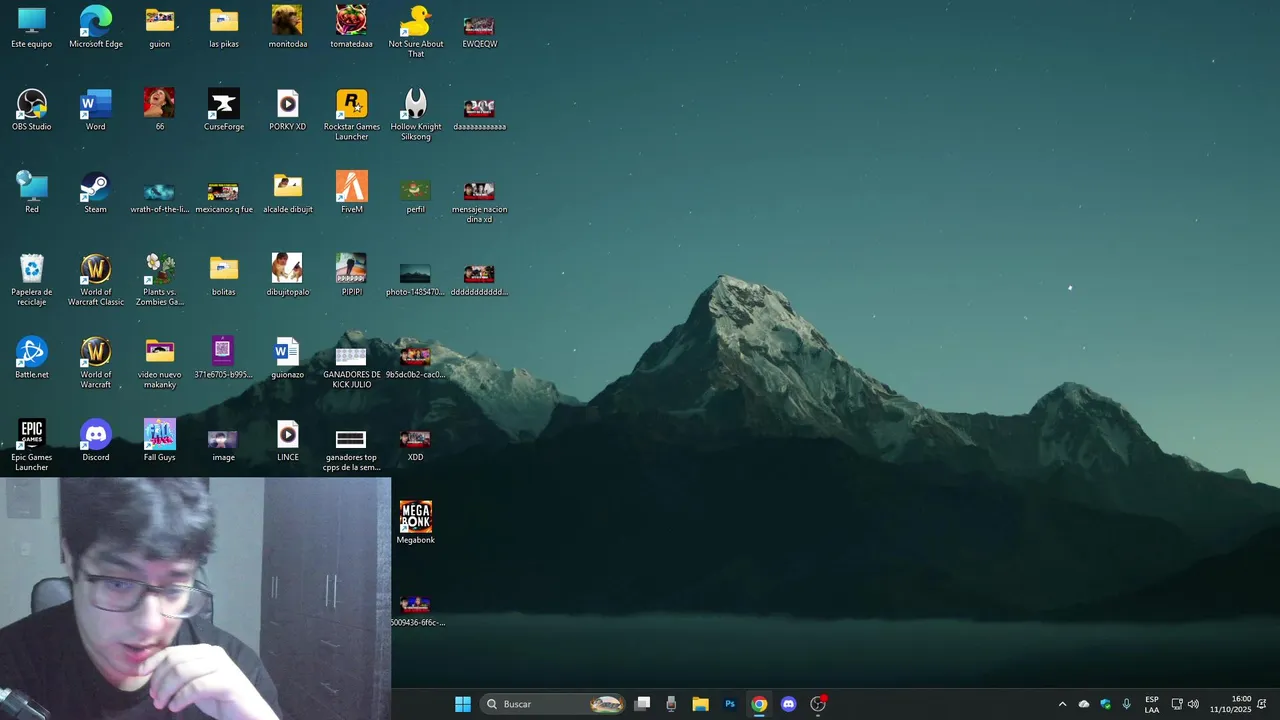This screenshot has height=720, width=1280.
Task: Open Task View on the taskbar
Action: pos(643,704)
